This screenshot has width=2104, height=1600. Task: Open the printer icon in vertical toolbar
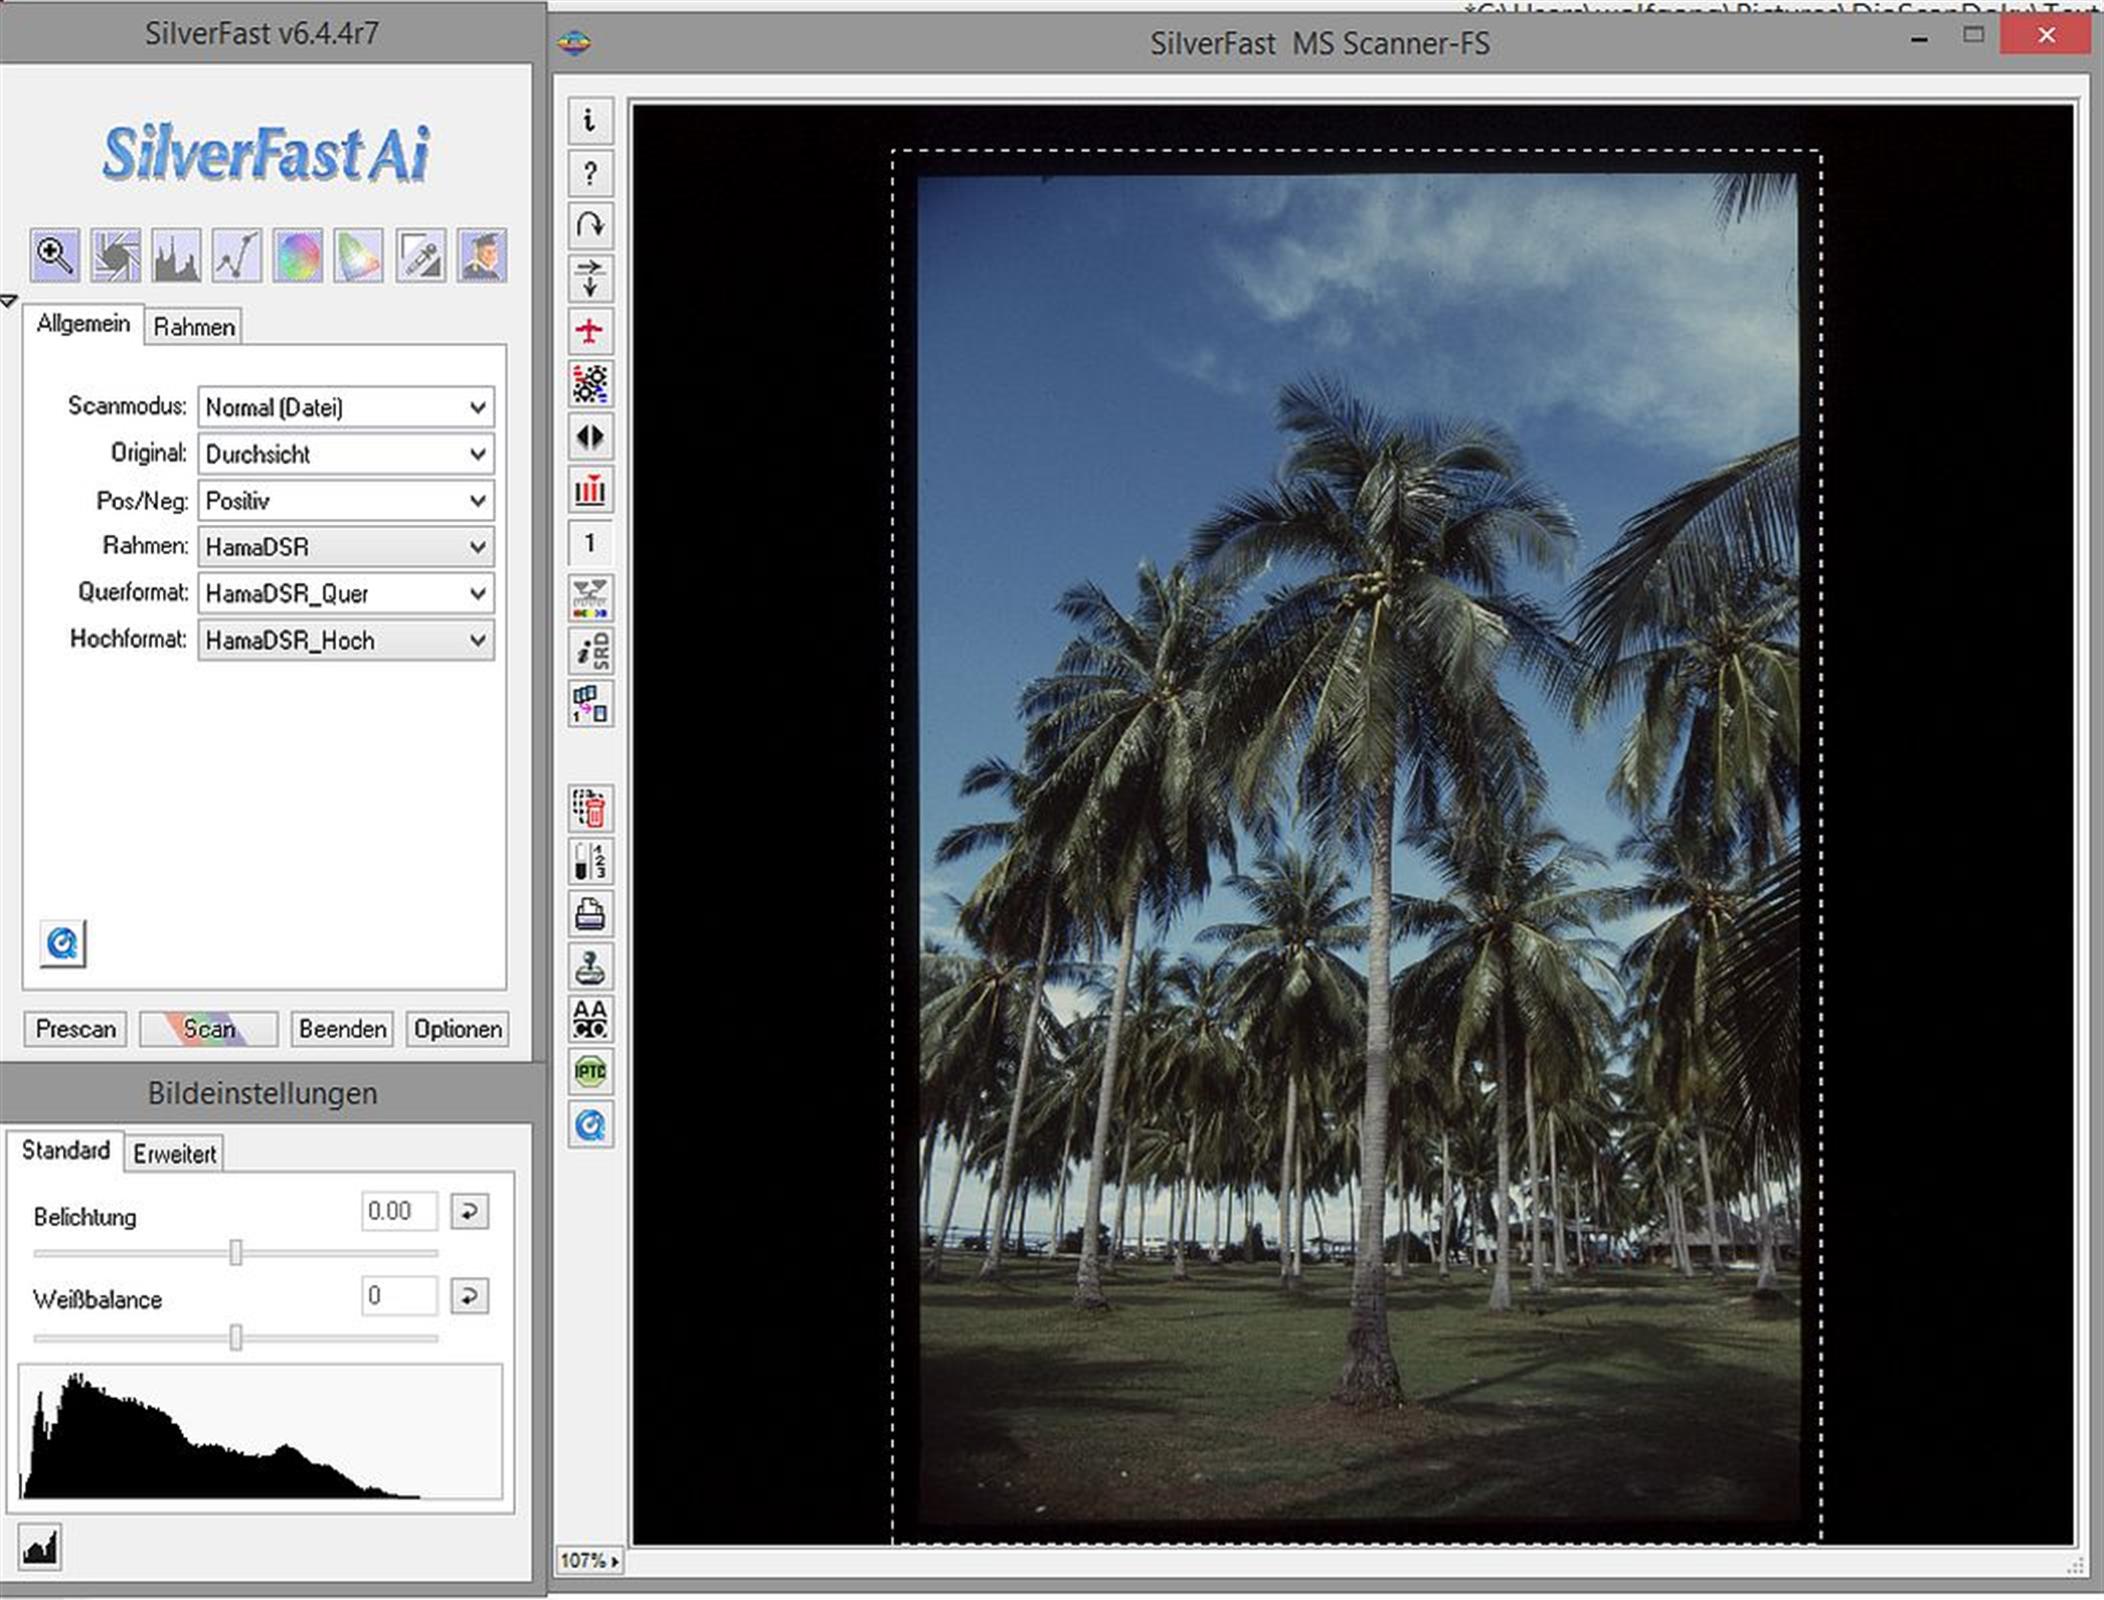(x=590, y=914)
